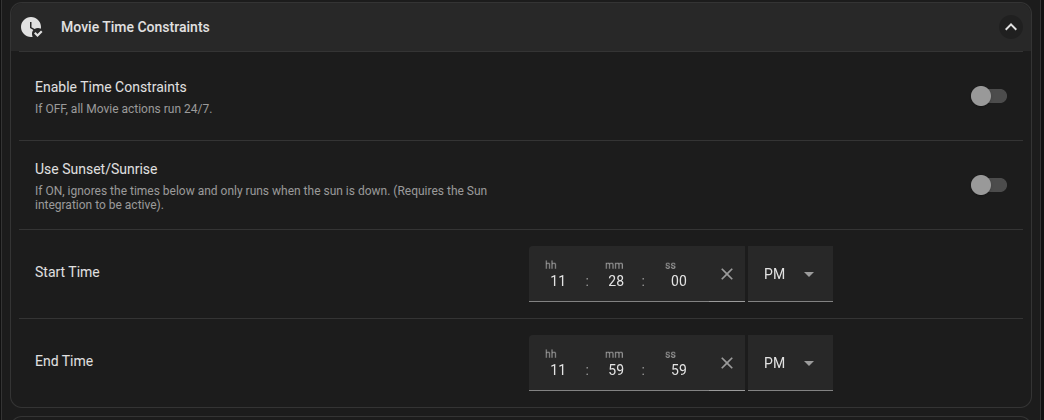
Task: Select the Start Time minutes field
Action: pyautogui.click(x=616, y=281)
